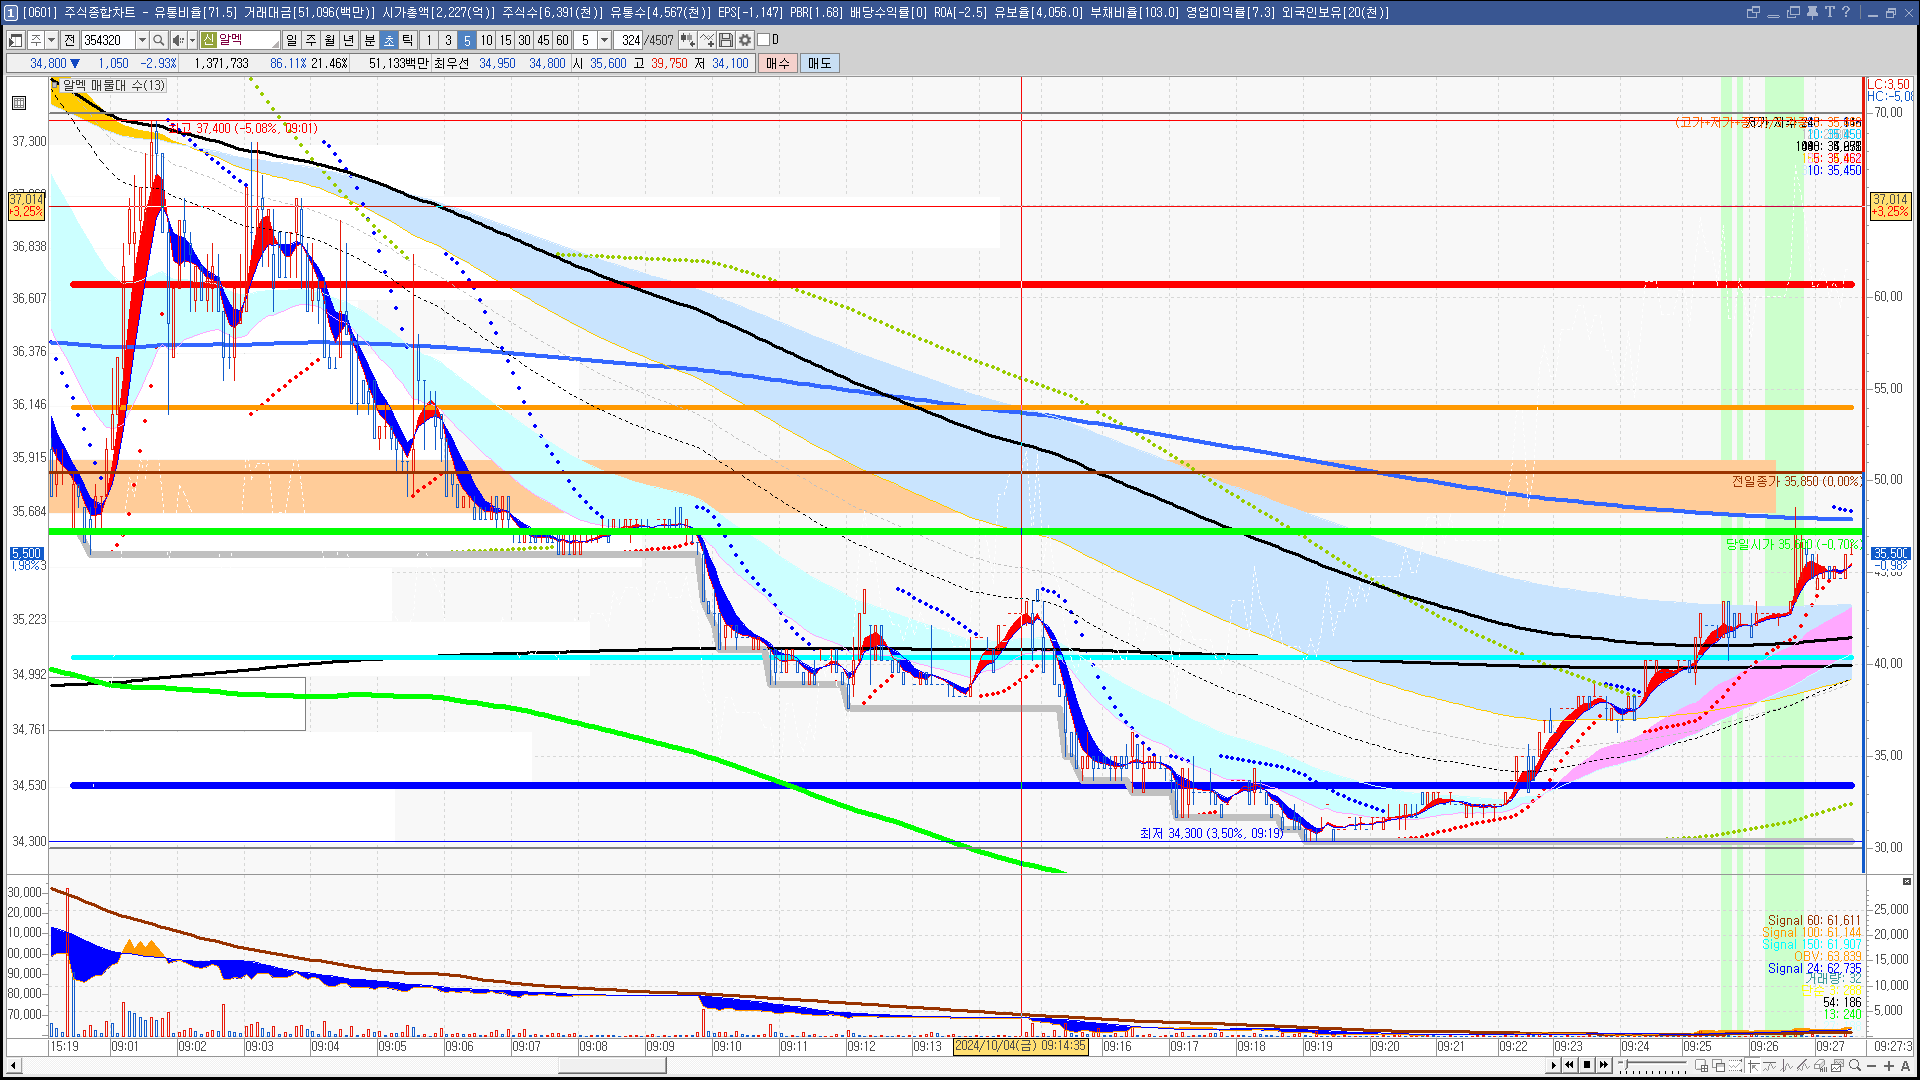Screen dimensions: 1920x1080
Task: Open the 주 type dropdown arrow at far left
Action: (51, 40)
